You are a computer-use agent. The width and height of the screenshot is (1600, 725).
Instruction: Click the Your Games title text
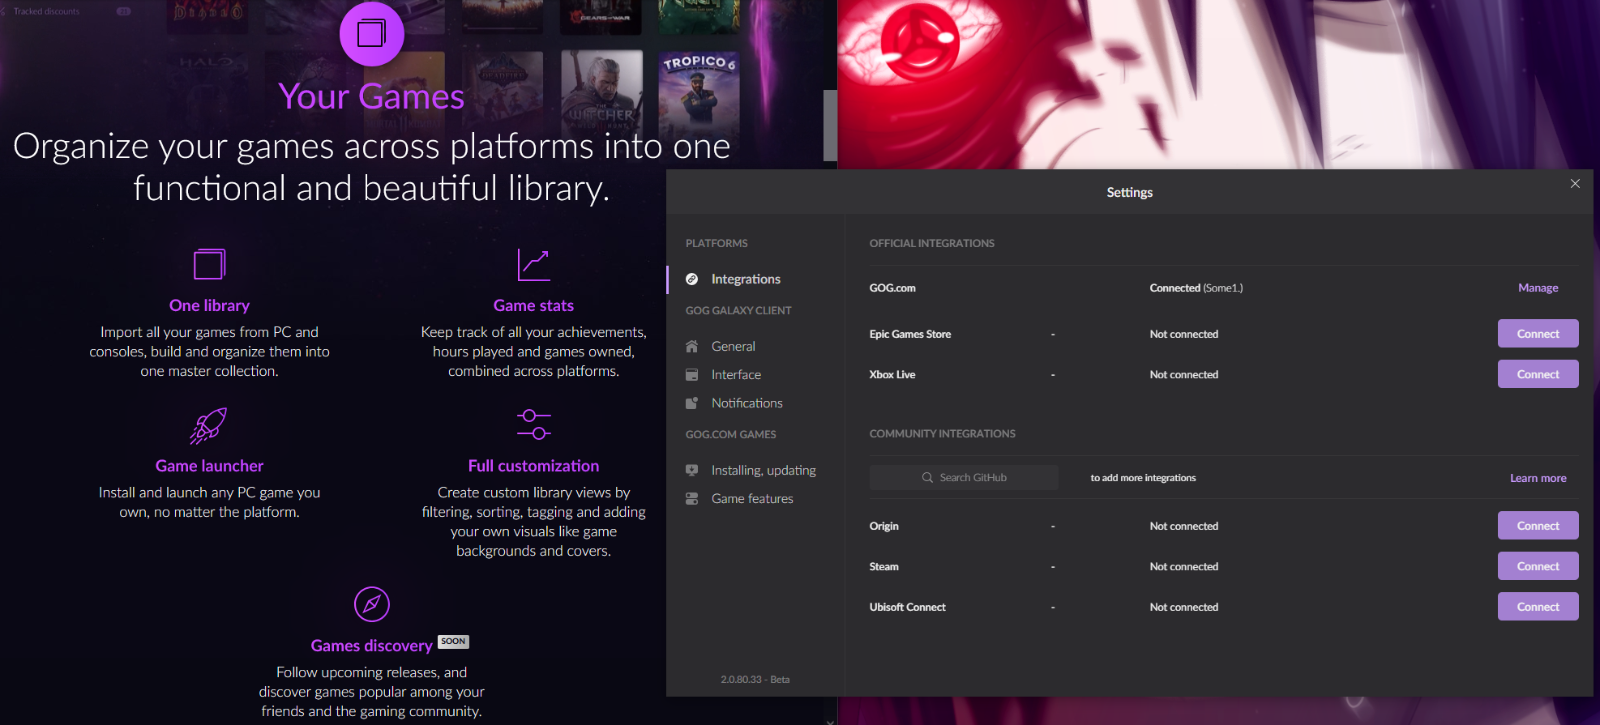pos(372,97)
